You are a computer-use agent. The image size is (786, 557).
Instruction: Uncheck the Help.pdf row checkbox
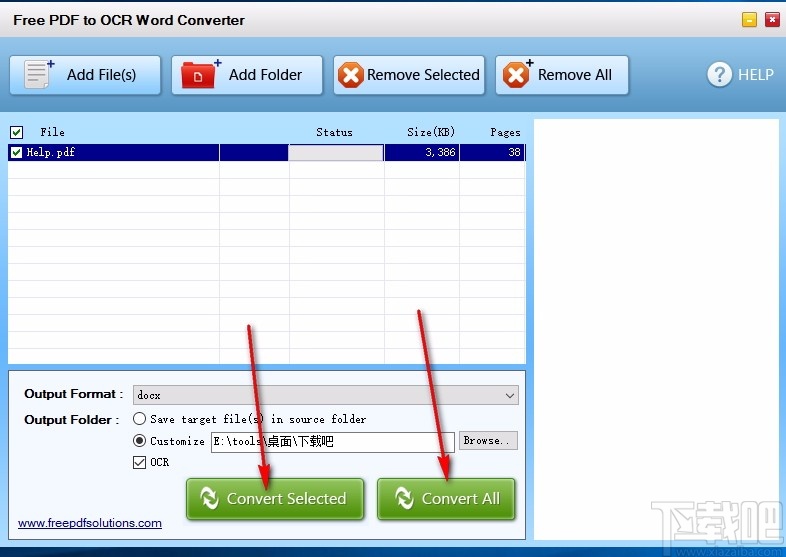click(x=17, y=152)
